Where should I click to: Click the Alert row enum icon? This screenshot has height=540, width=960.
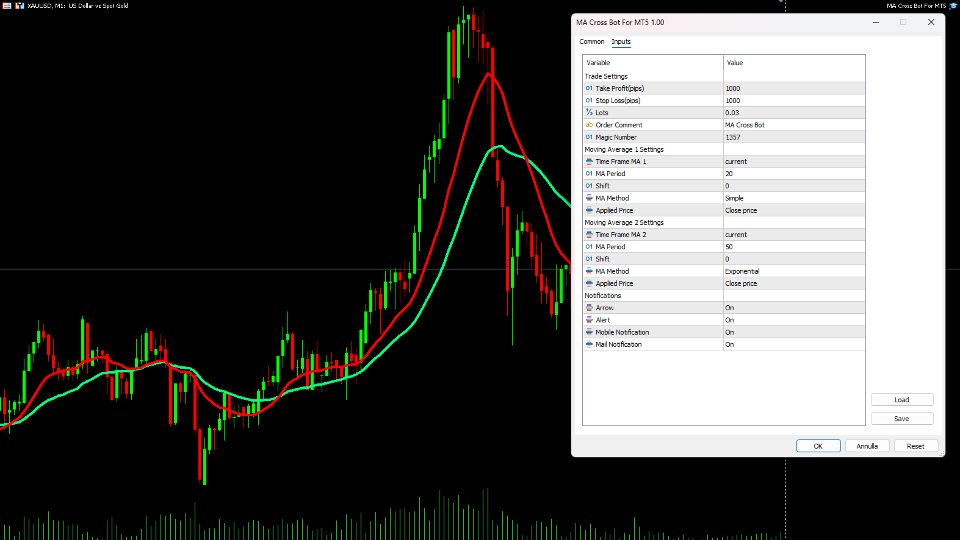coord(589,320)
